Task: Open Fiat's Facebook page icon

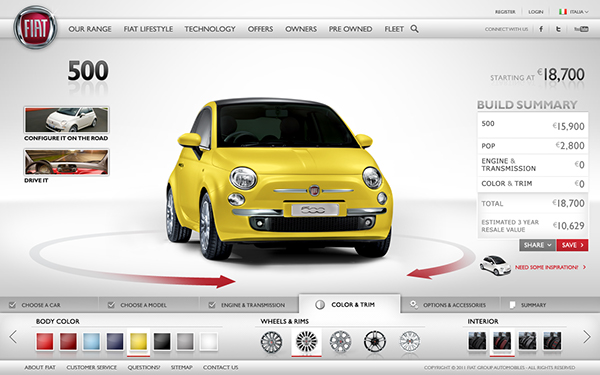Action: [x=541, y=29]
